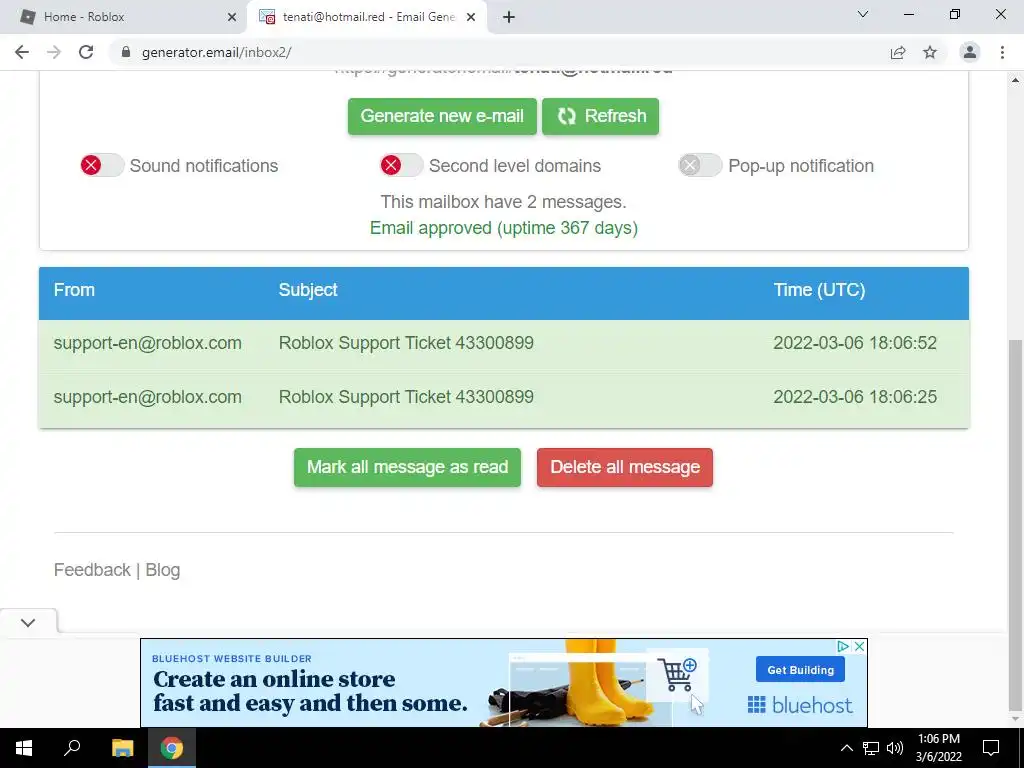Click the padlock site info icon

126,52
